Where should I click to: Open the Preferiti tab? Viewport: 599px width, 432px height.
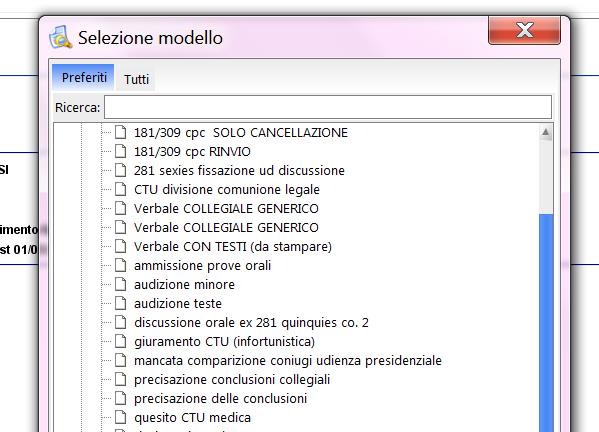(x=84, y=77)
